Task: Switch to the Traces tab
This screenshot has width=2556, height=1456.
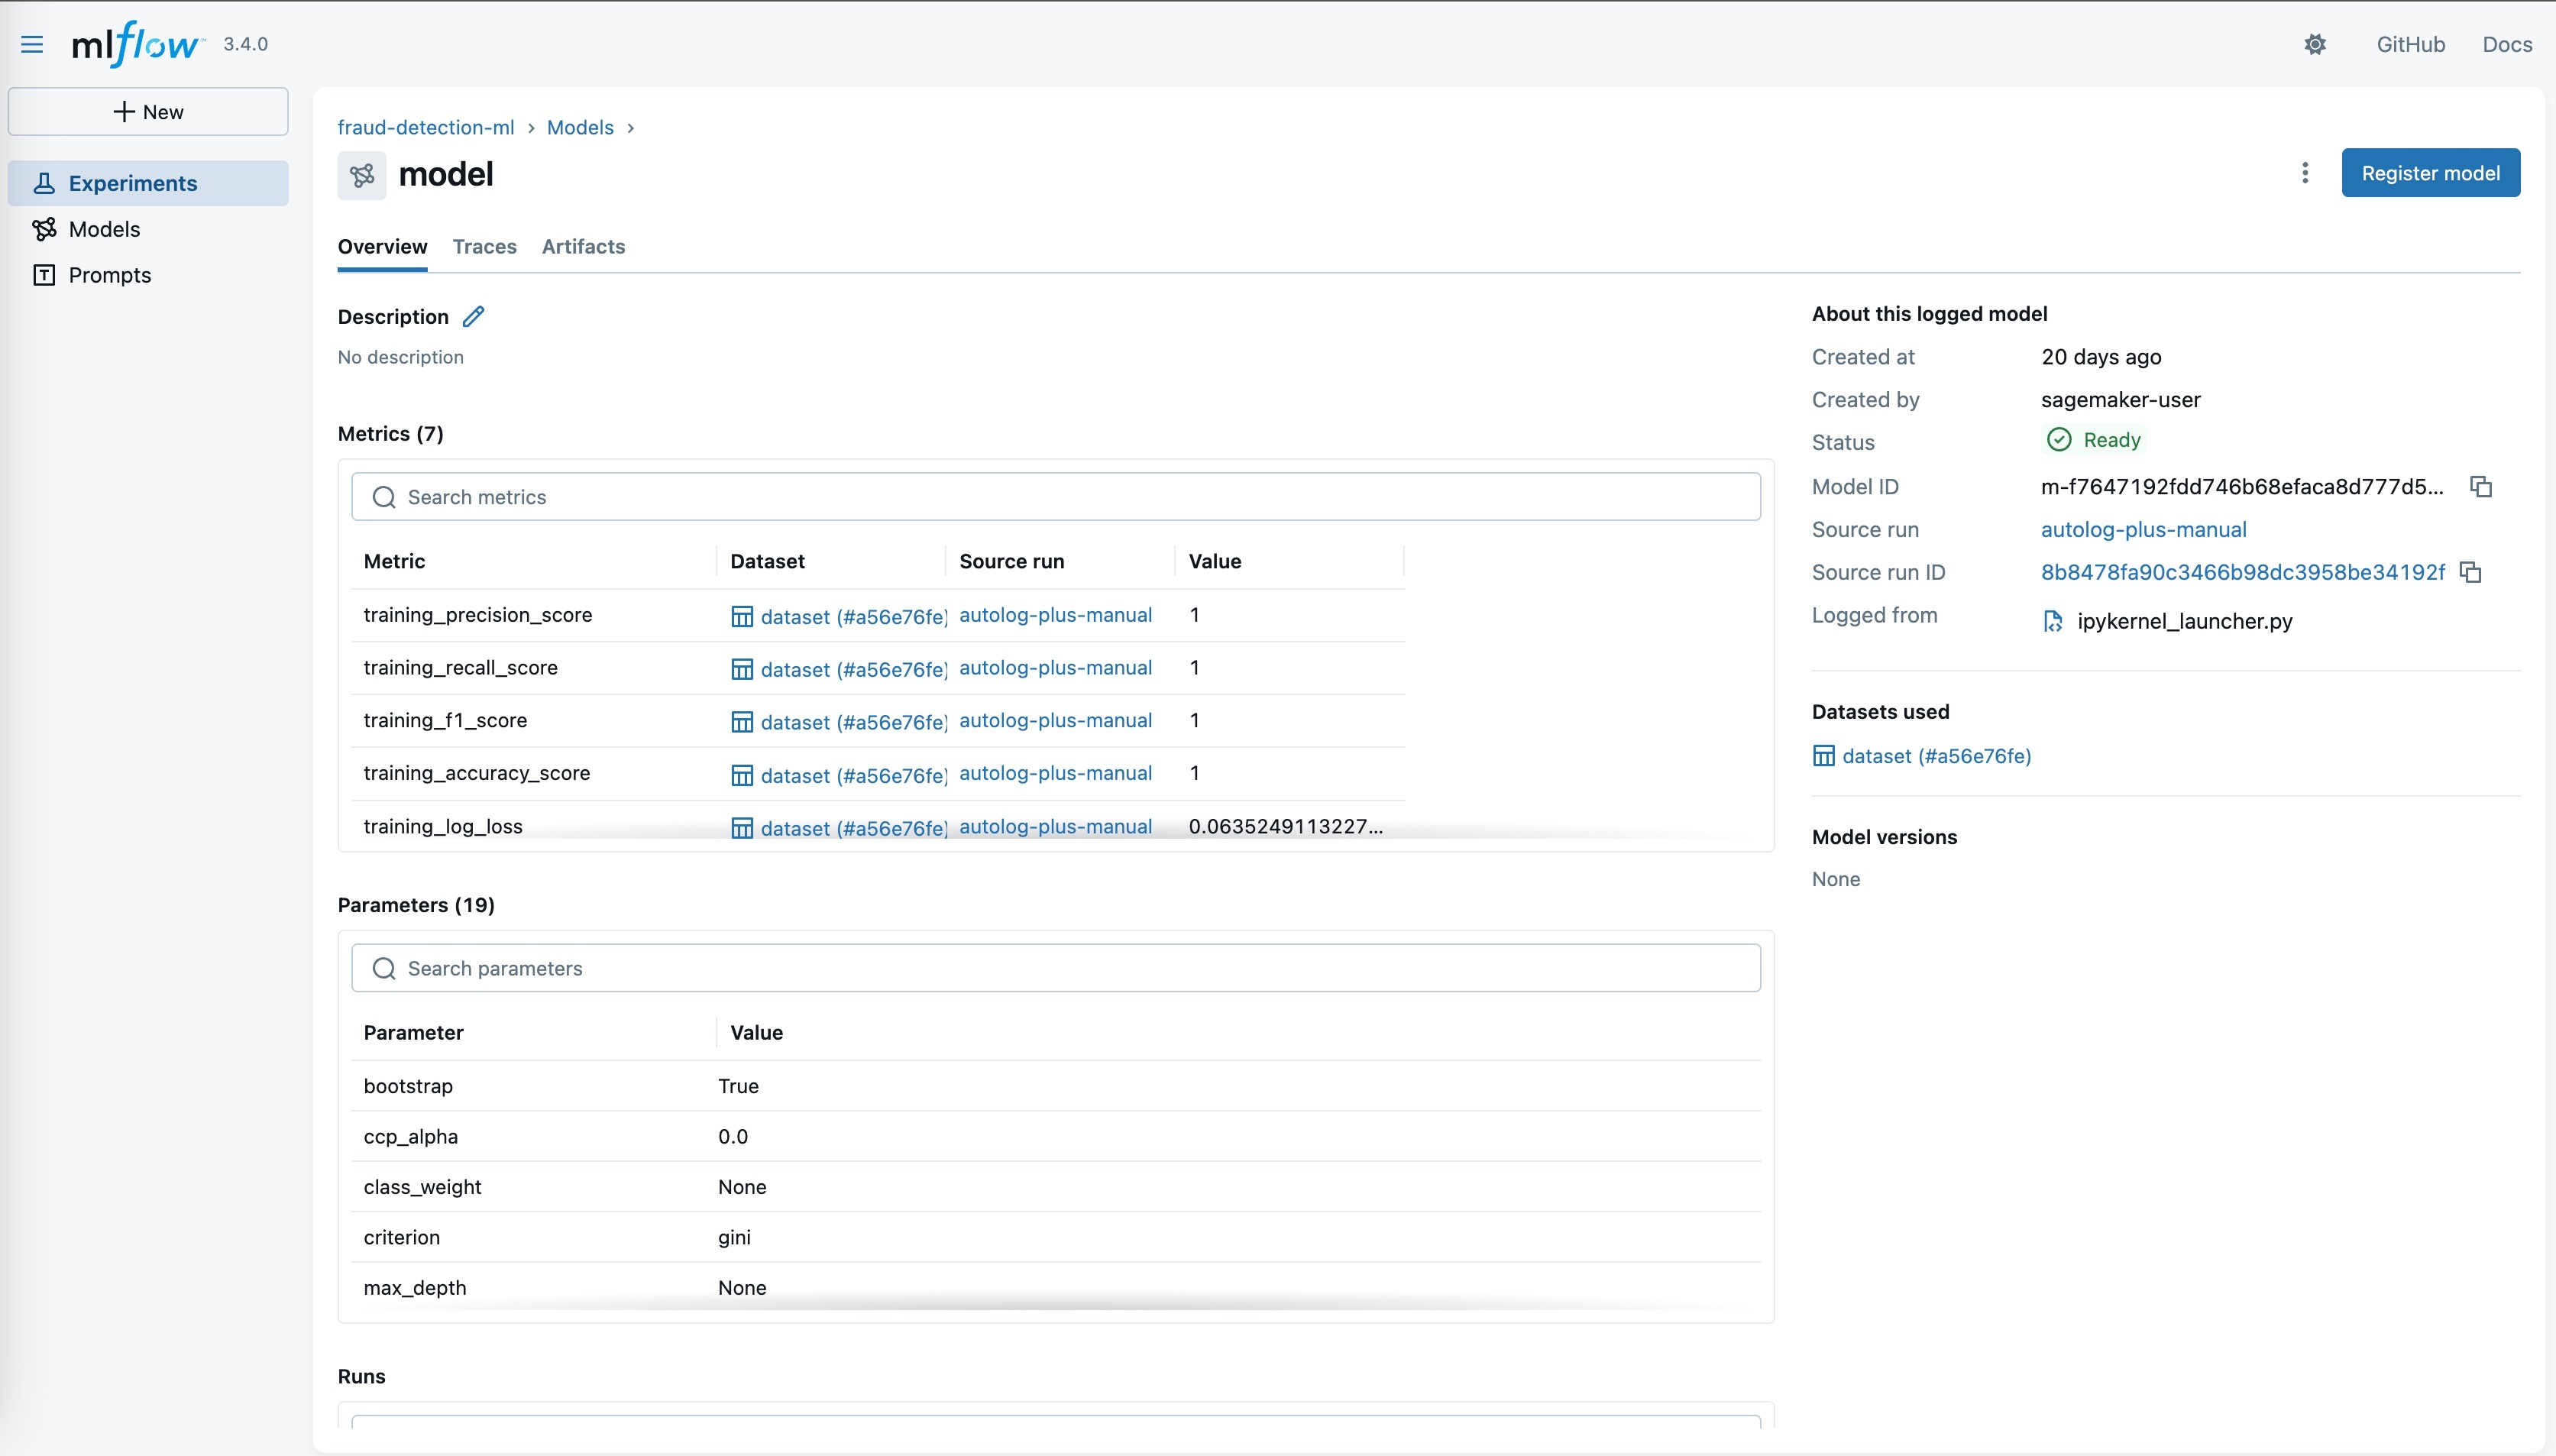Action: coord(484,247)
